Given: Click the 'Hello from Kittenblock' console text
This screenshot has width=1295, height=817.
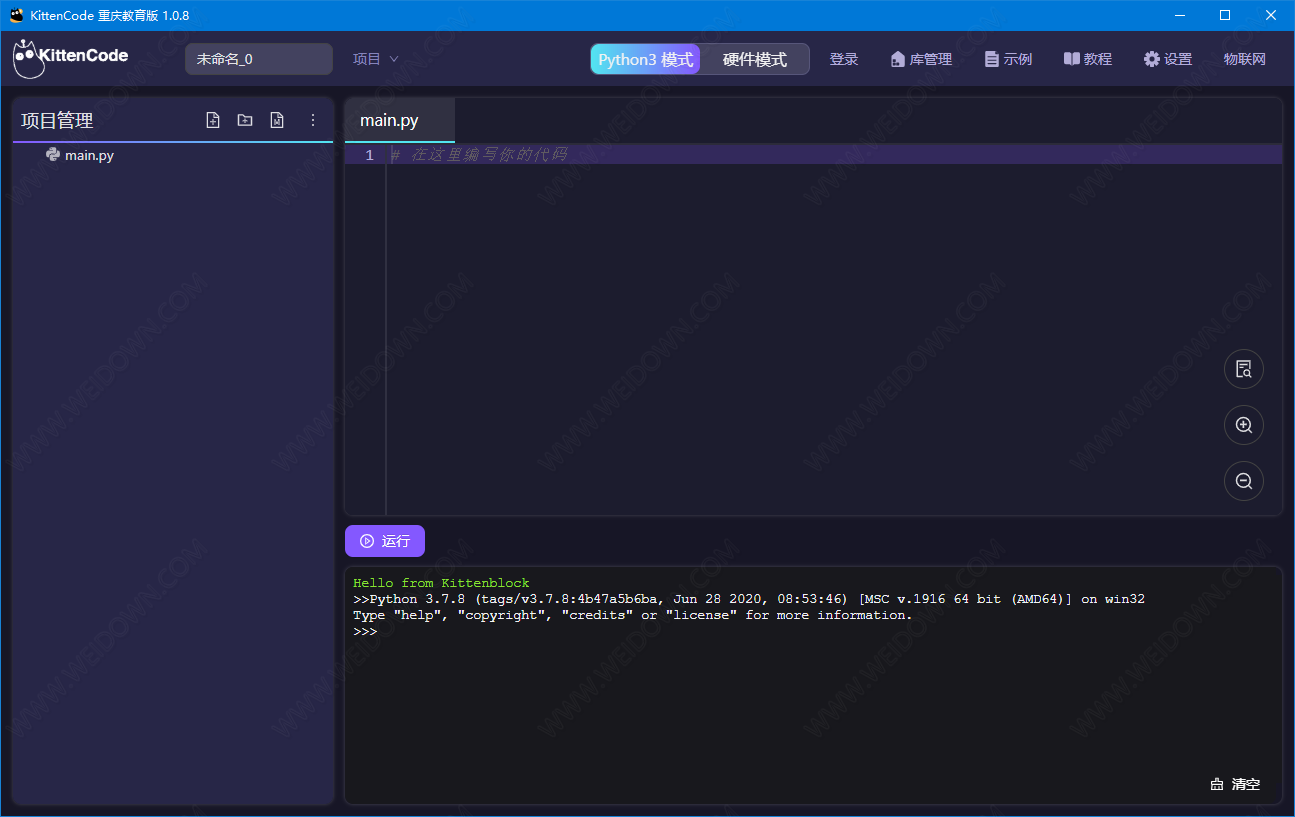Looking at the screenshot, I should click(x=441, y=583).
